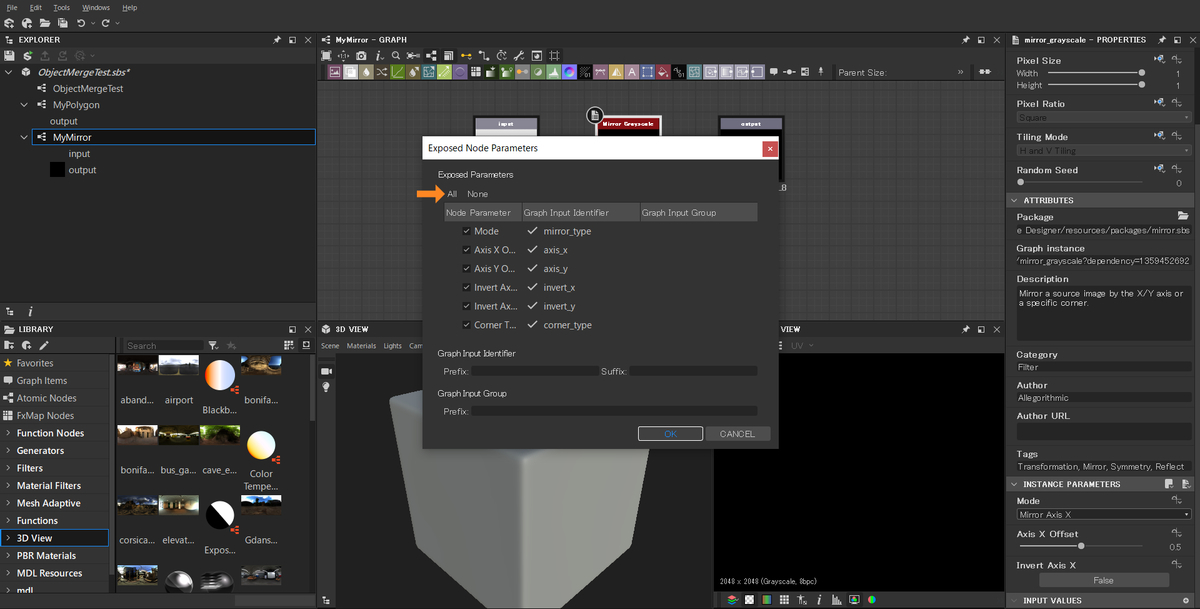Open the Tools menu
The width and height of the screenshot is (1200, 609).
click(62, 7)
